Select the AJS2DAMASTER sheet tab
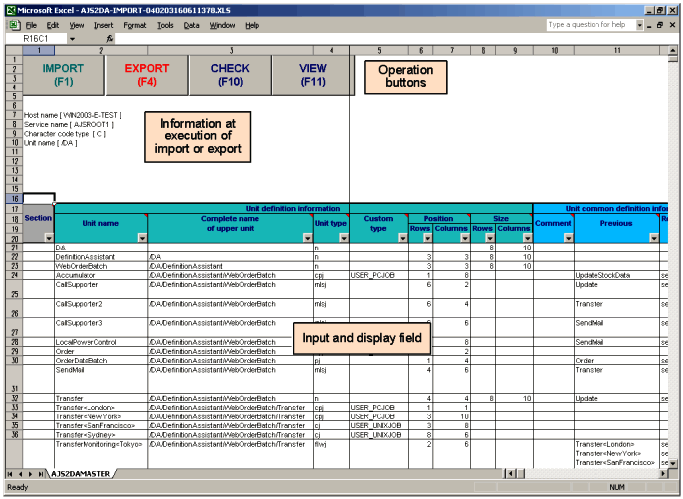 [x=87, y=474]
